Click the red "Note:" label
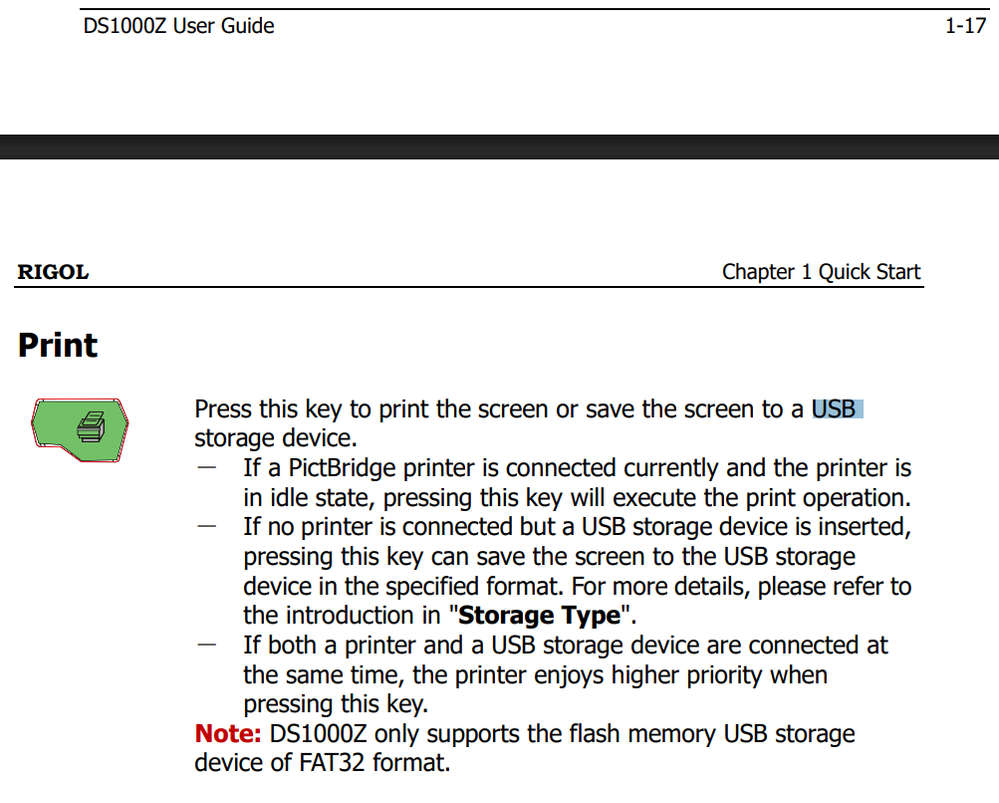Image resolution: width=999 pixels, height=803 pixels. [228, 734]
